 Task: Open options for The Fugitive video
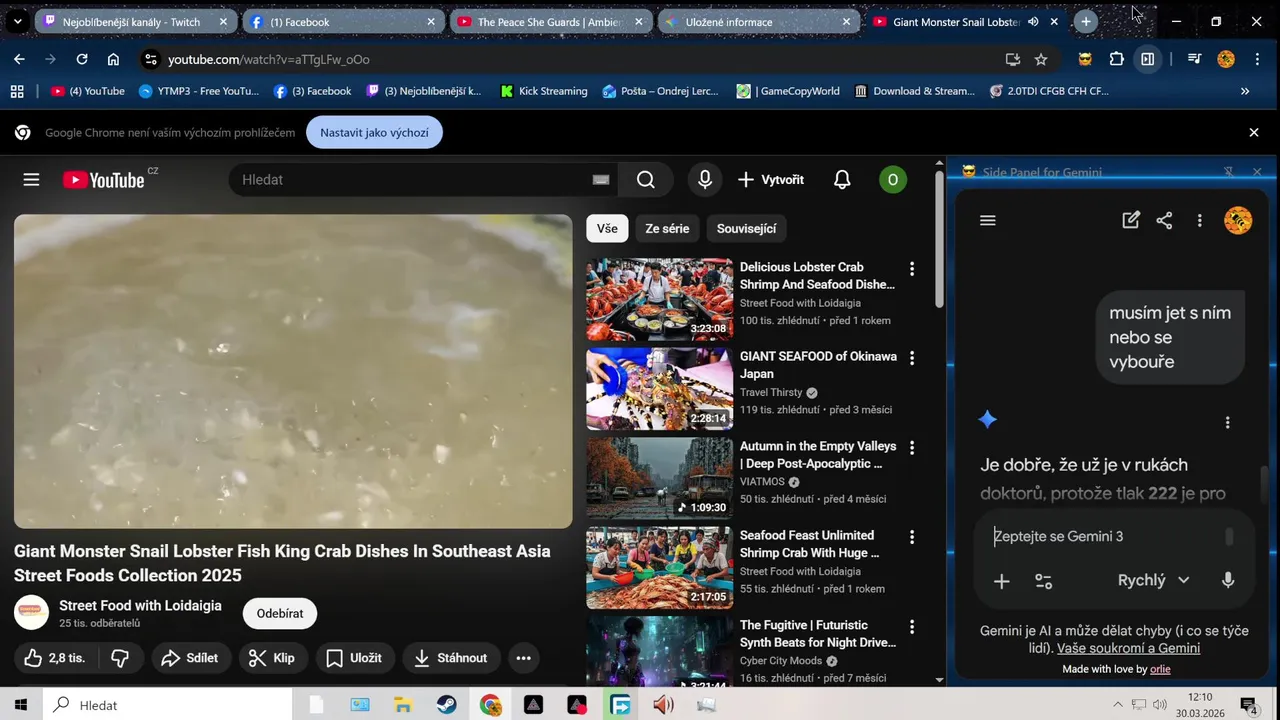(x=911, y=627)
